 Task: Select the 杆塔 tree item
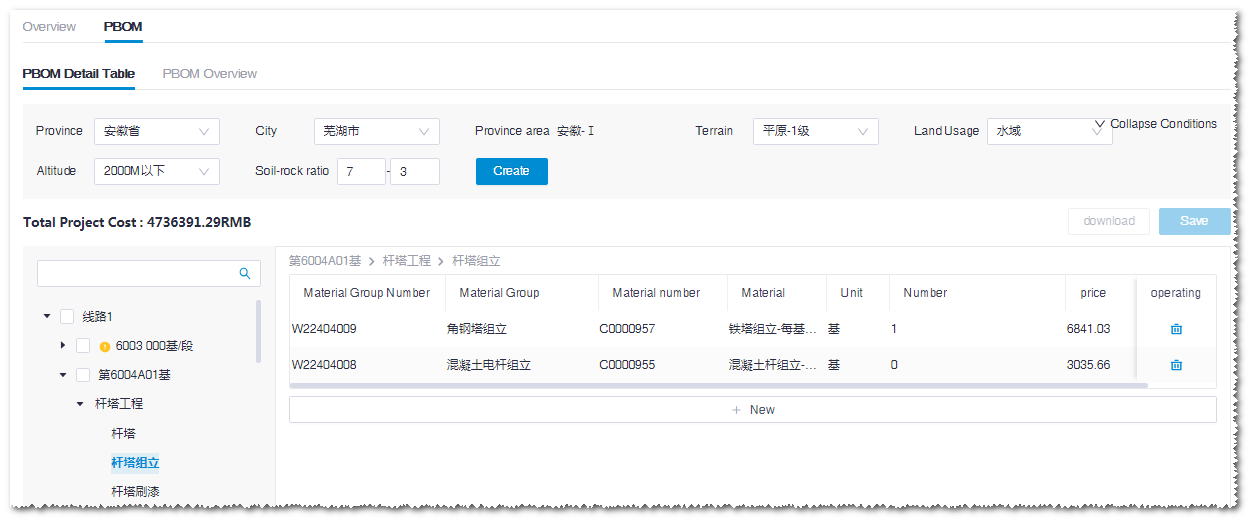coord(123,434)
